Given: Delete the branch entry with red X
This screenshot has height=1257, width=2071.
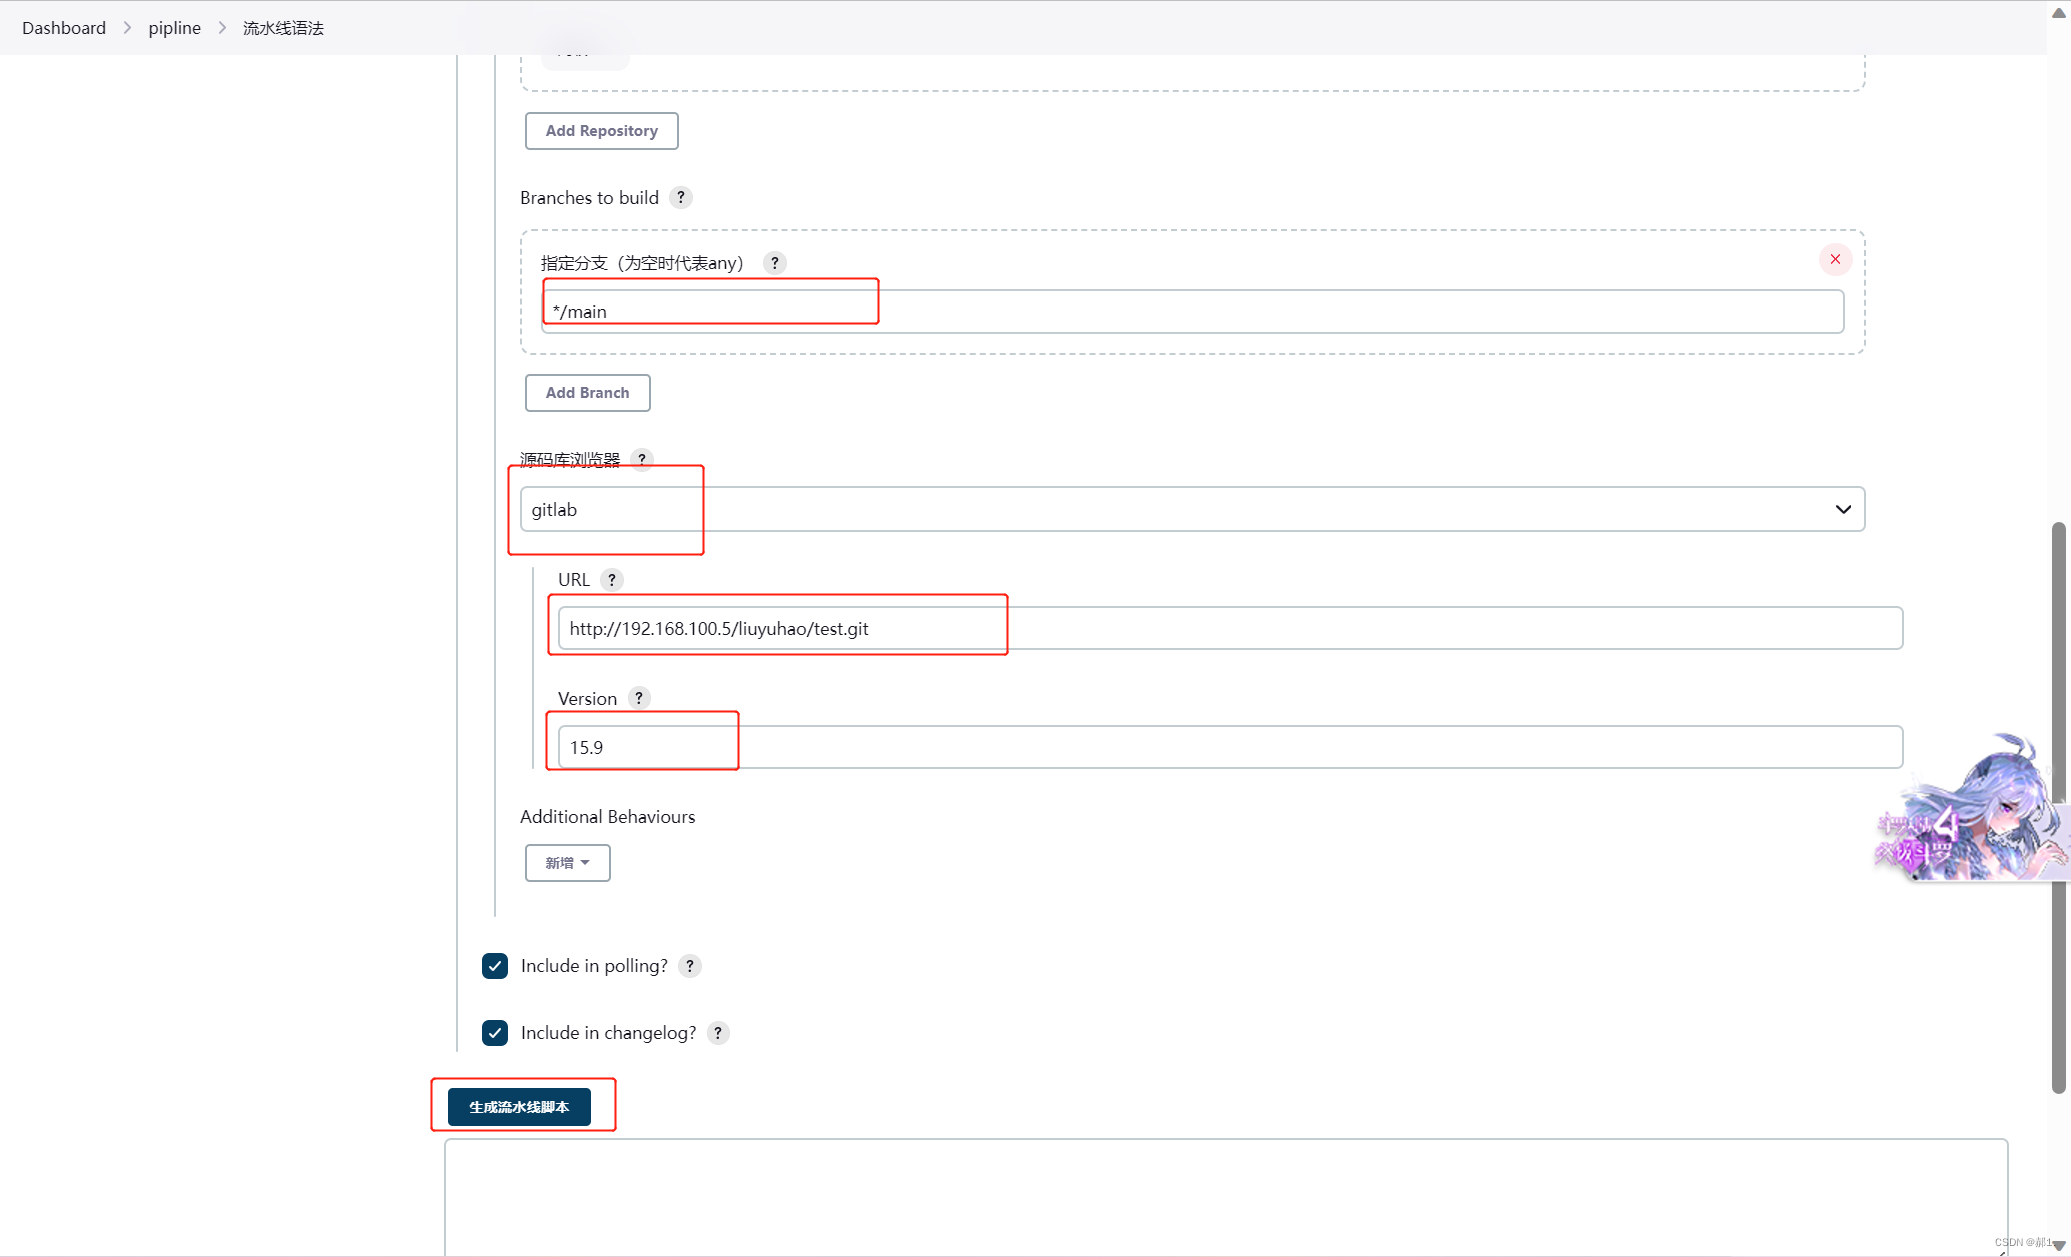Looking at the screenshot, I should (x=1835, y=259).
